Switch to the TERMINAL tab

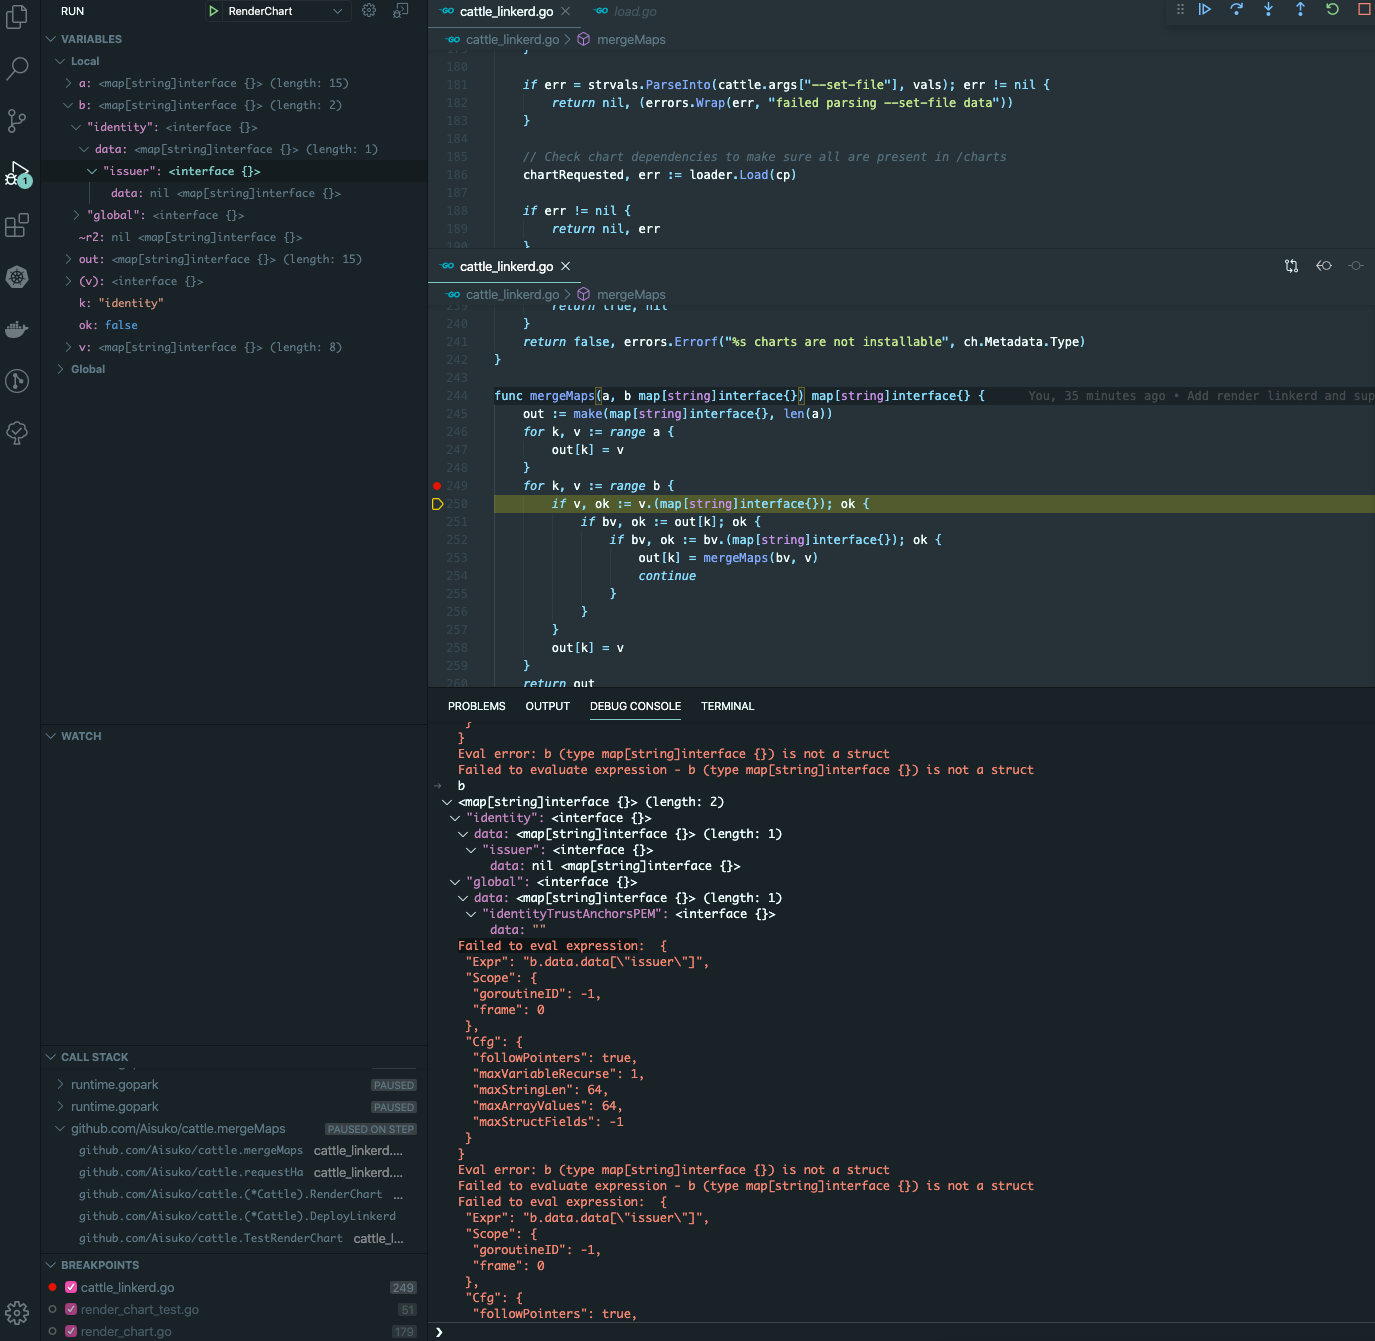(x=727, y=706)
